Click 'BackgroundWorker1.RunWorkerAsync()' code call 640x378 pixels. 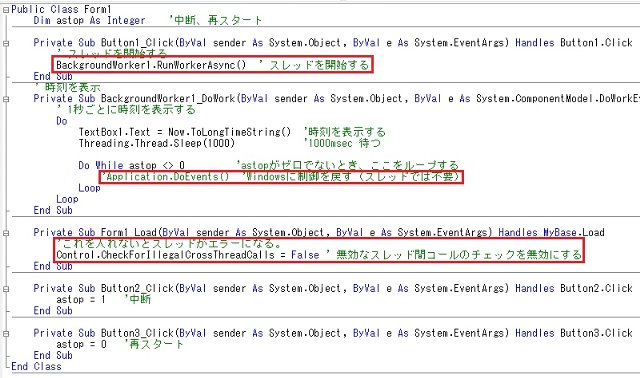[x=151, y=65]
